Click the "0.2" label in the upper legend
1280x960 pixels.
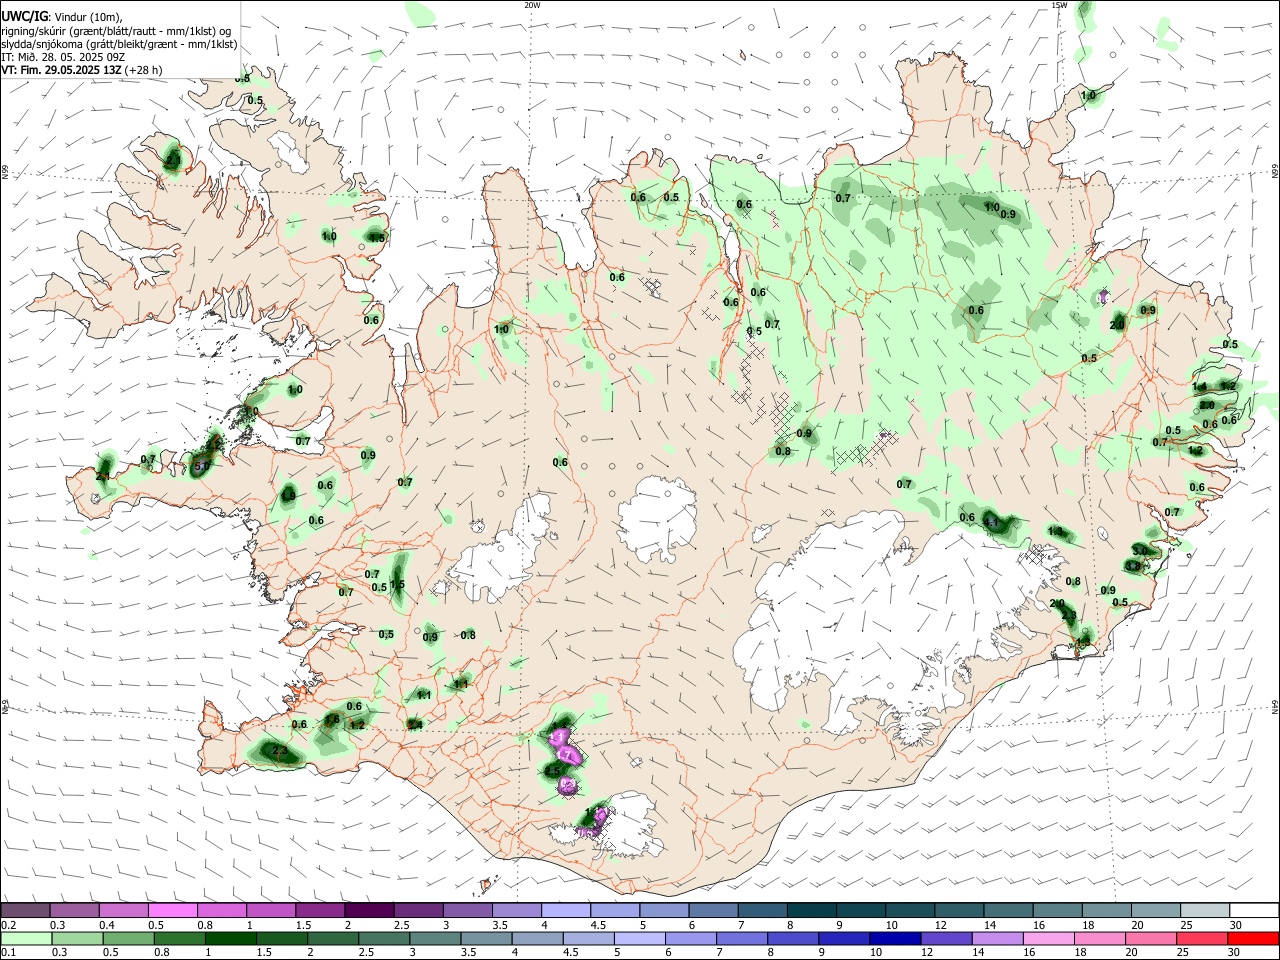point(8,925)
